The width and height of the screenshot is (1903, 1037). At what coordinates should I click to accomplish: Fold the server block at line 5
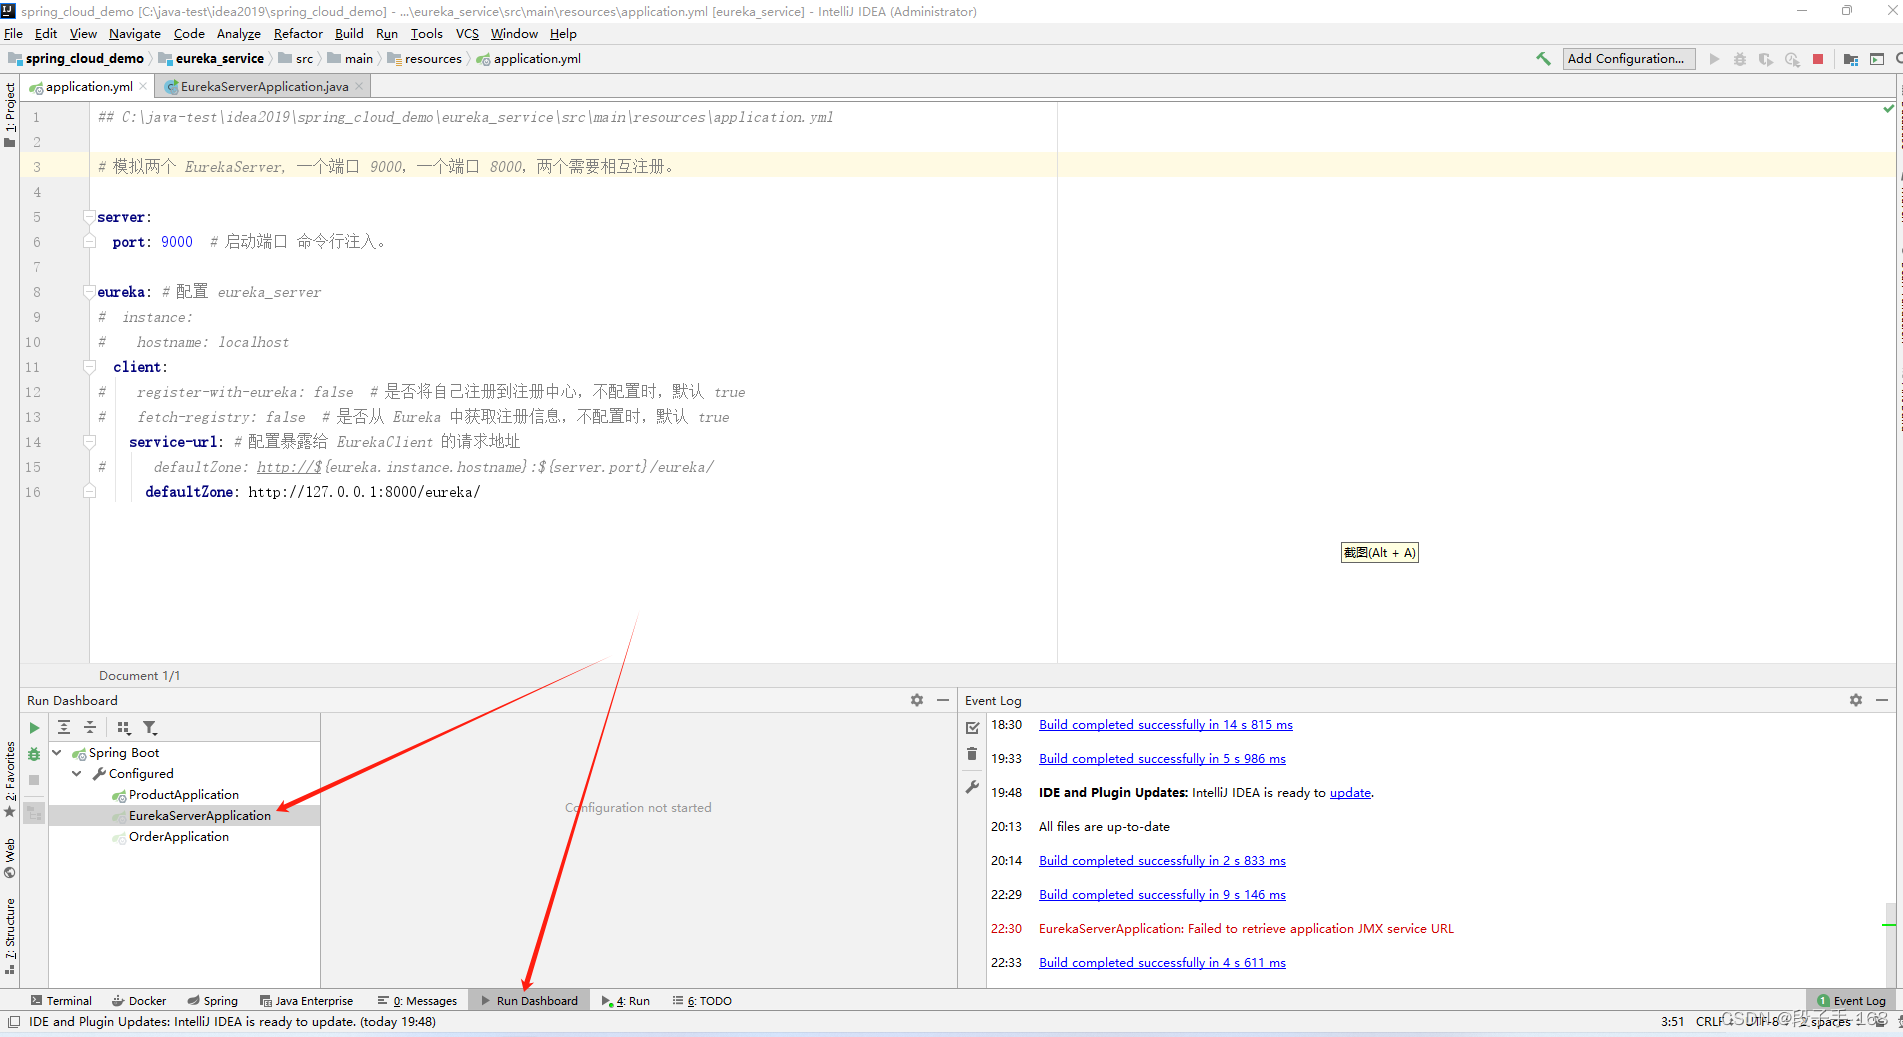click(x=89, y=217)
